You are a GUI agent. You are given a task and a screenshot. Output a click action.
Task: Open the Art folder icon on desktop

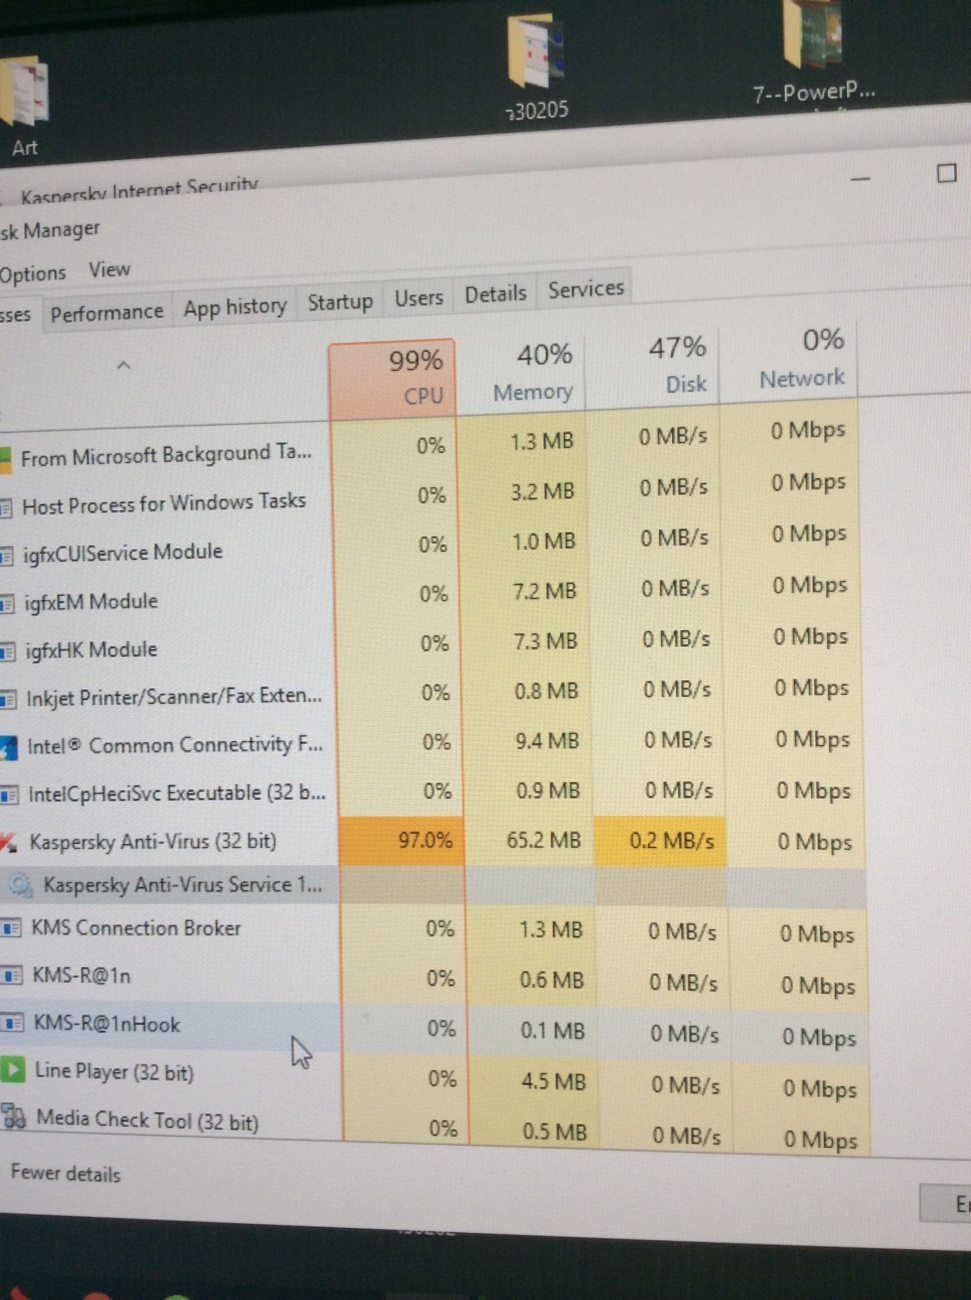pyautogui.click(x=23, y=92)
